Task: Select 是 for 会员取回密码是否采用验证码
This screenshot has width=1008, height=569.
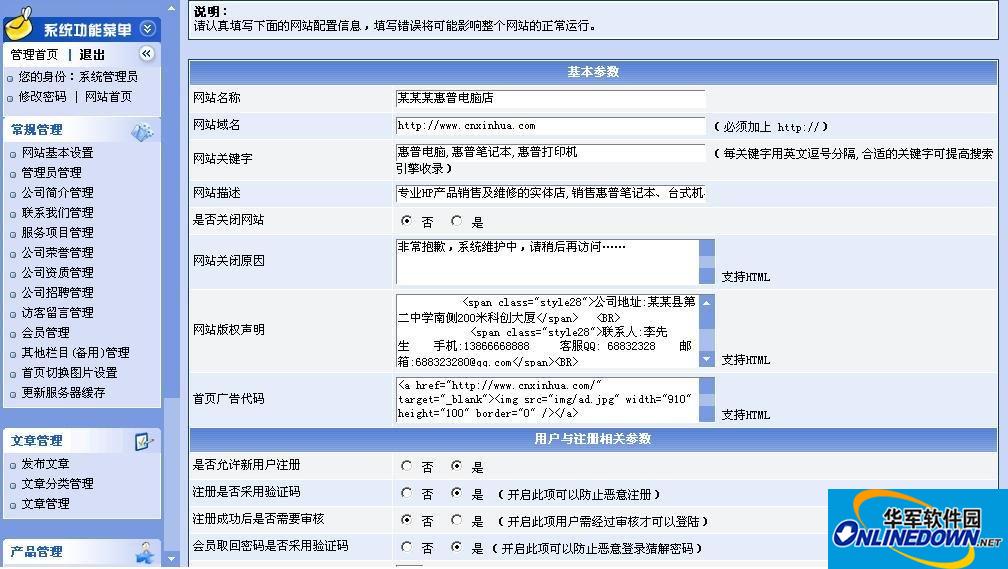Action: (456, 546)
